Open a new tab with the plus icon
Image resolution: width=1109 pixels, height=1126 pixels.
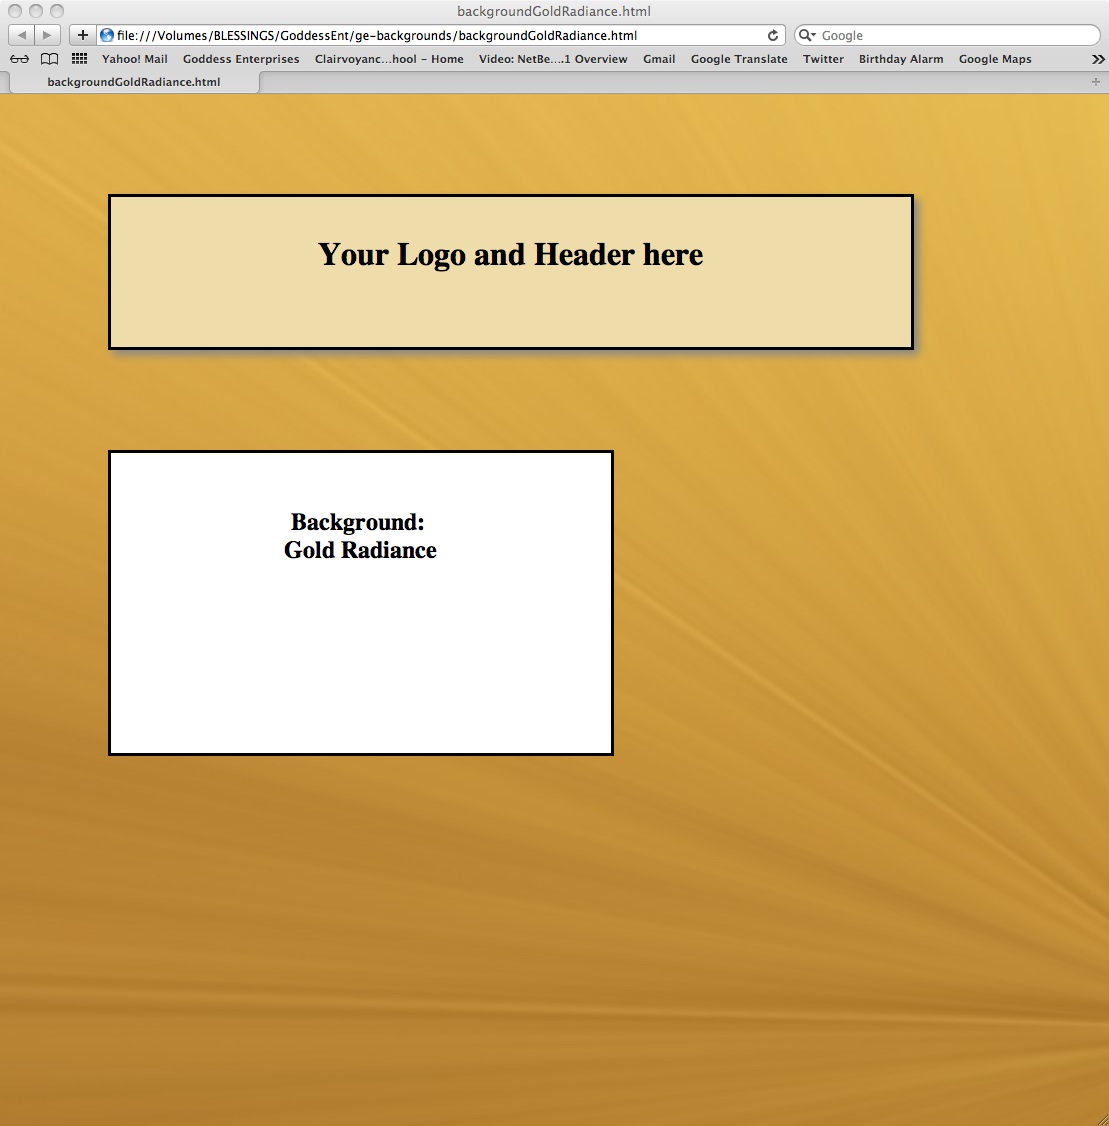1095,82
